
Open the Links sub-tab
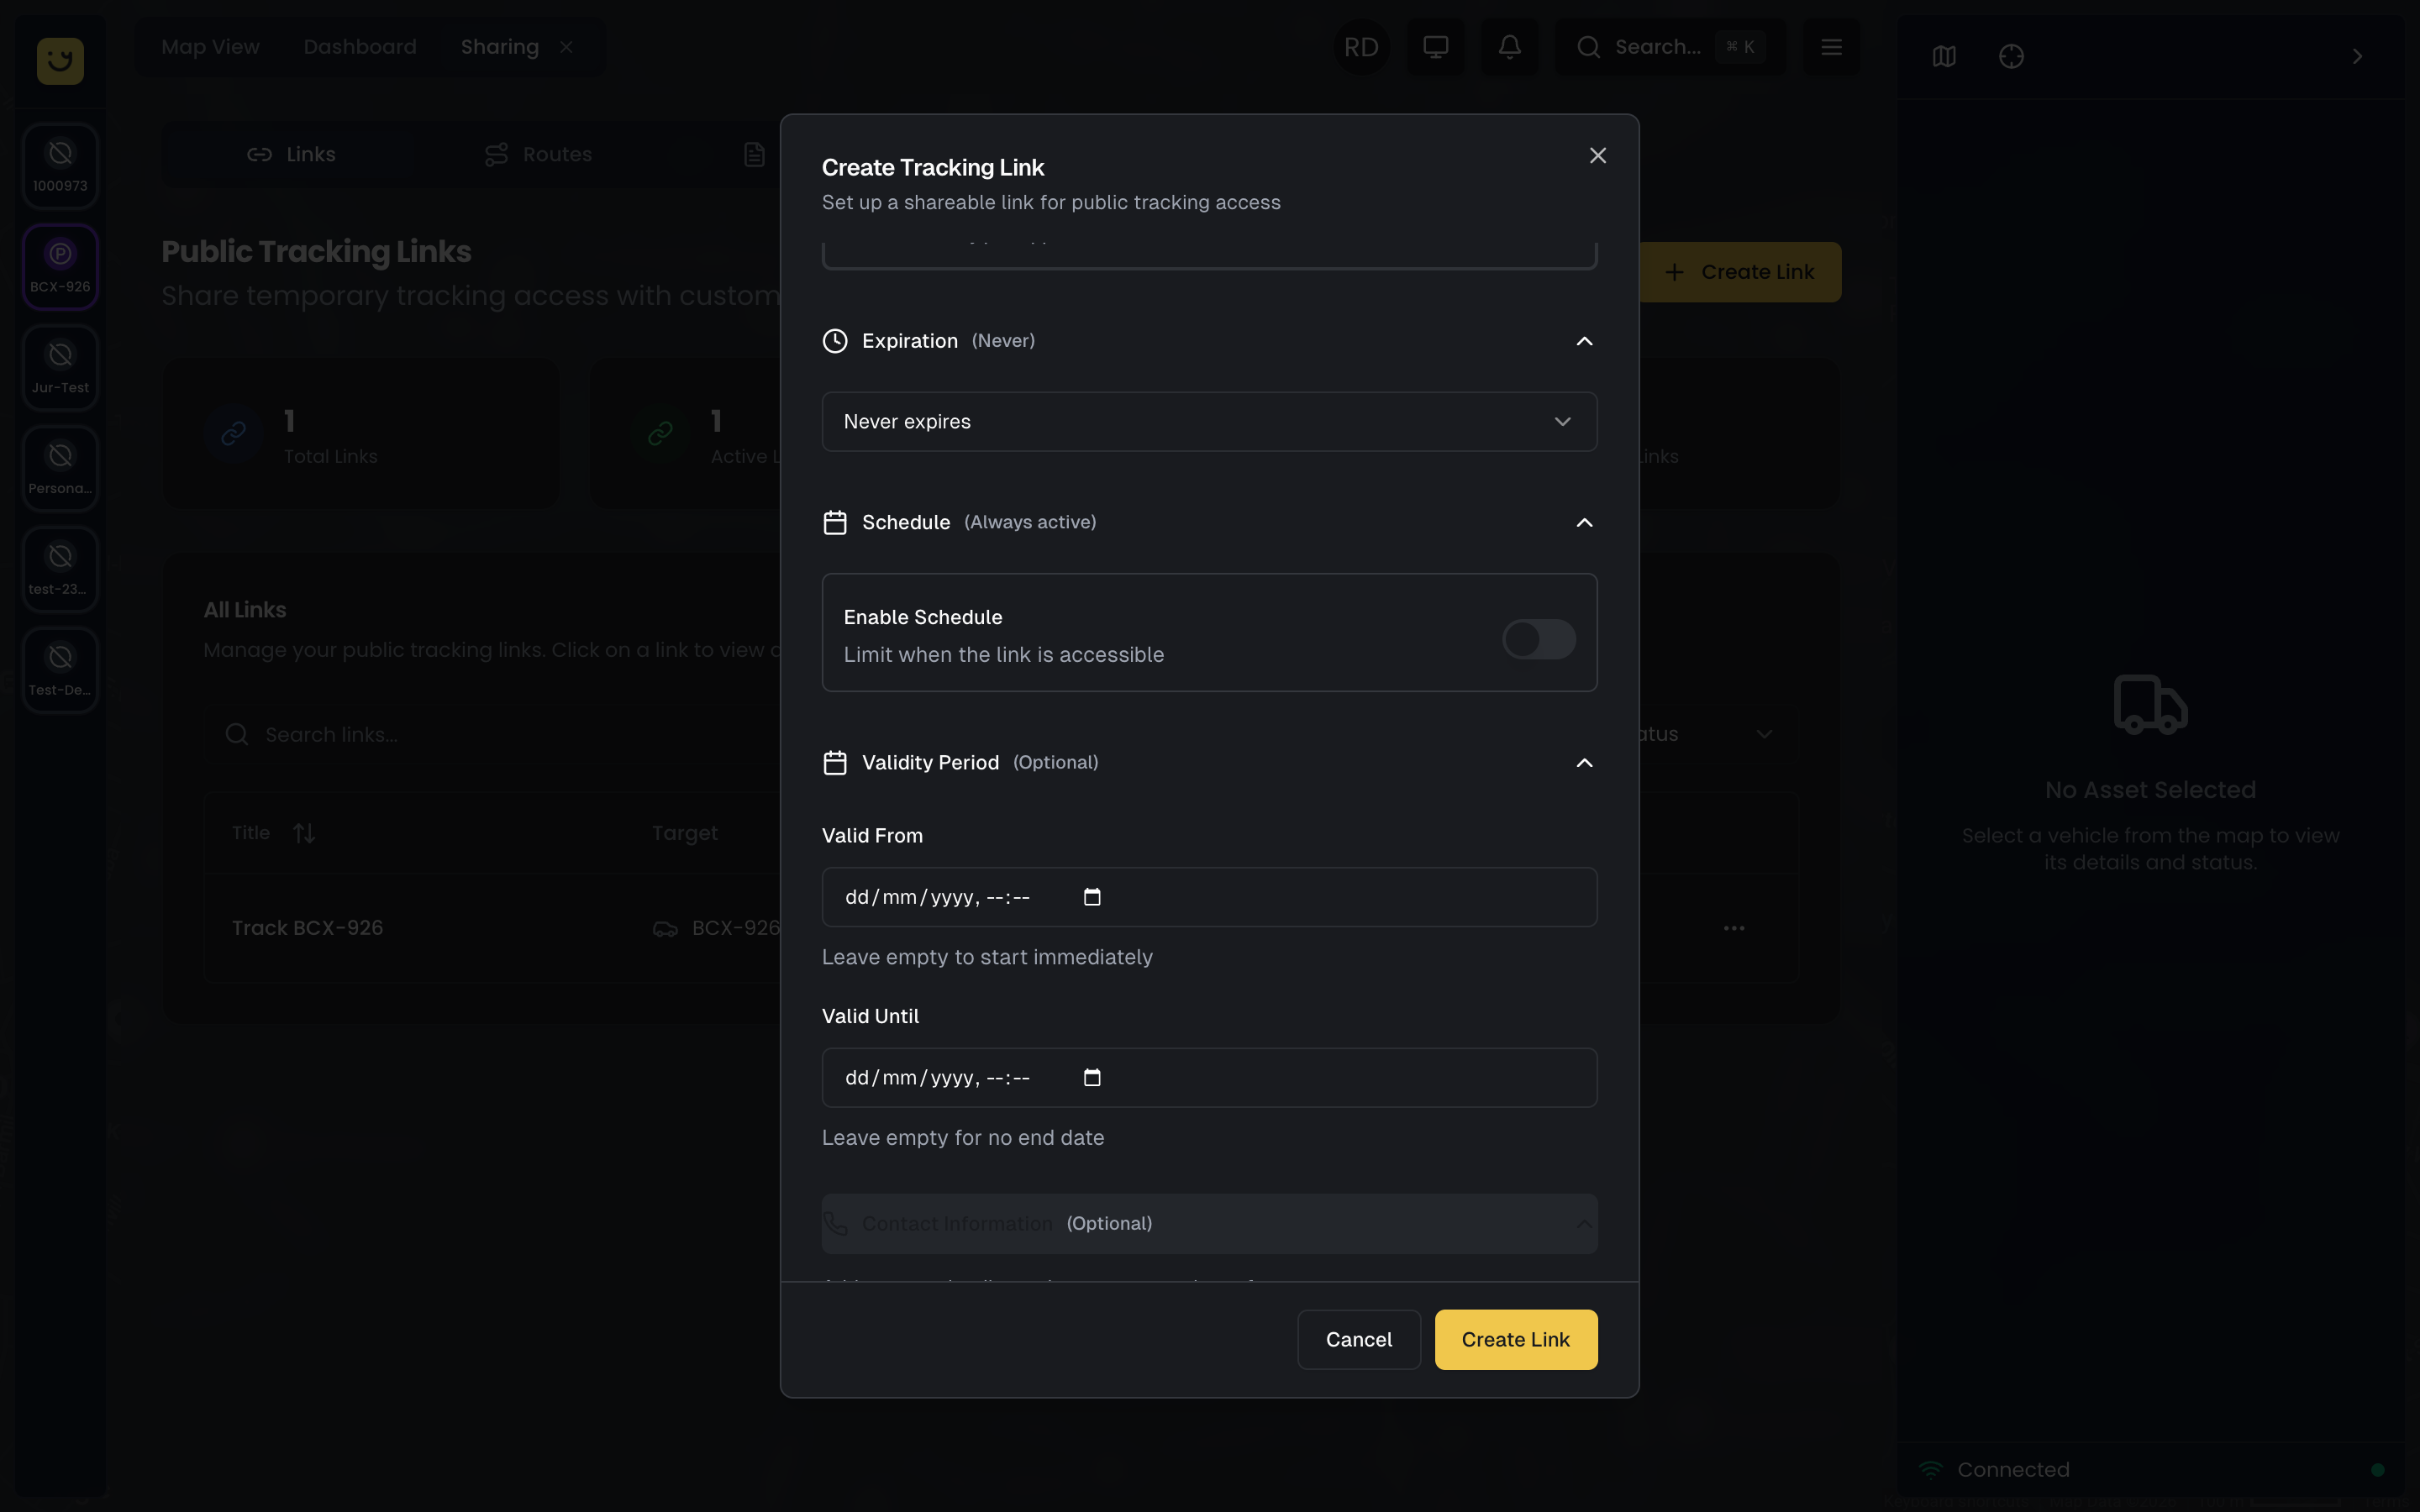[291, 155]
